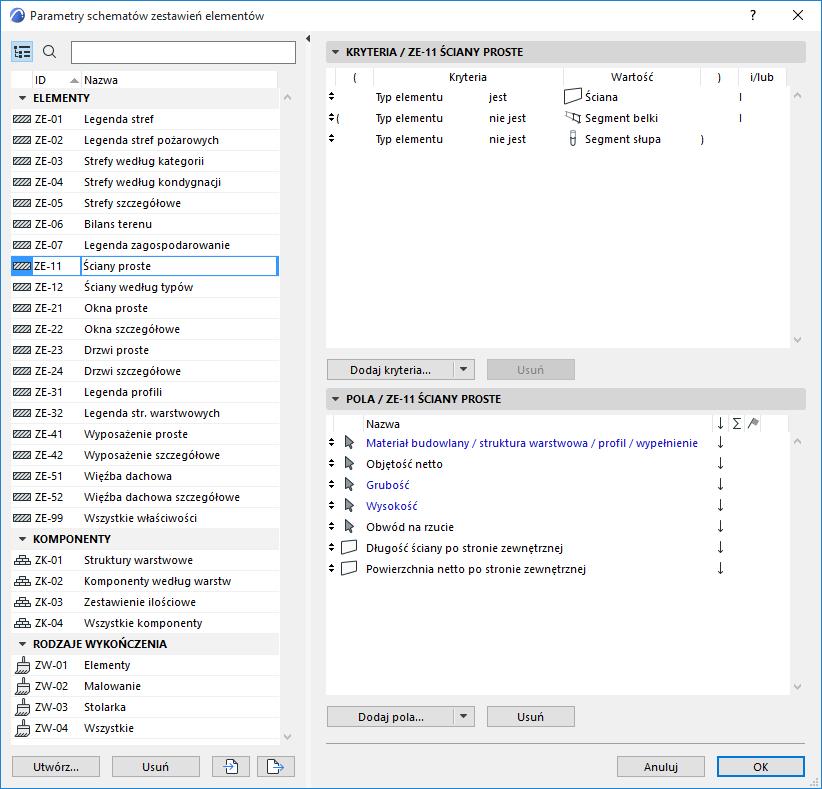Collapse the left panel with splitter arrow

(308, 38)
